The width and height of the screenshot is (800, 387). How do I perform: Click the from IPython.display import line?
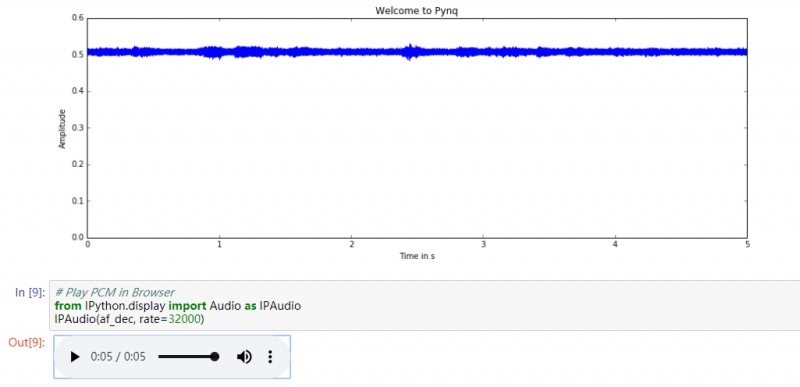pos(178,306)
